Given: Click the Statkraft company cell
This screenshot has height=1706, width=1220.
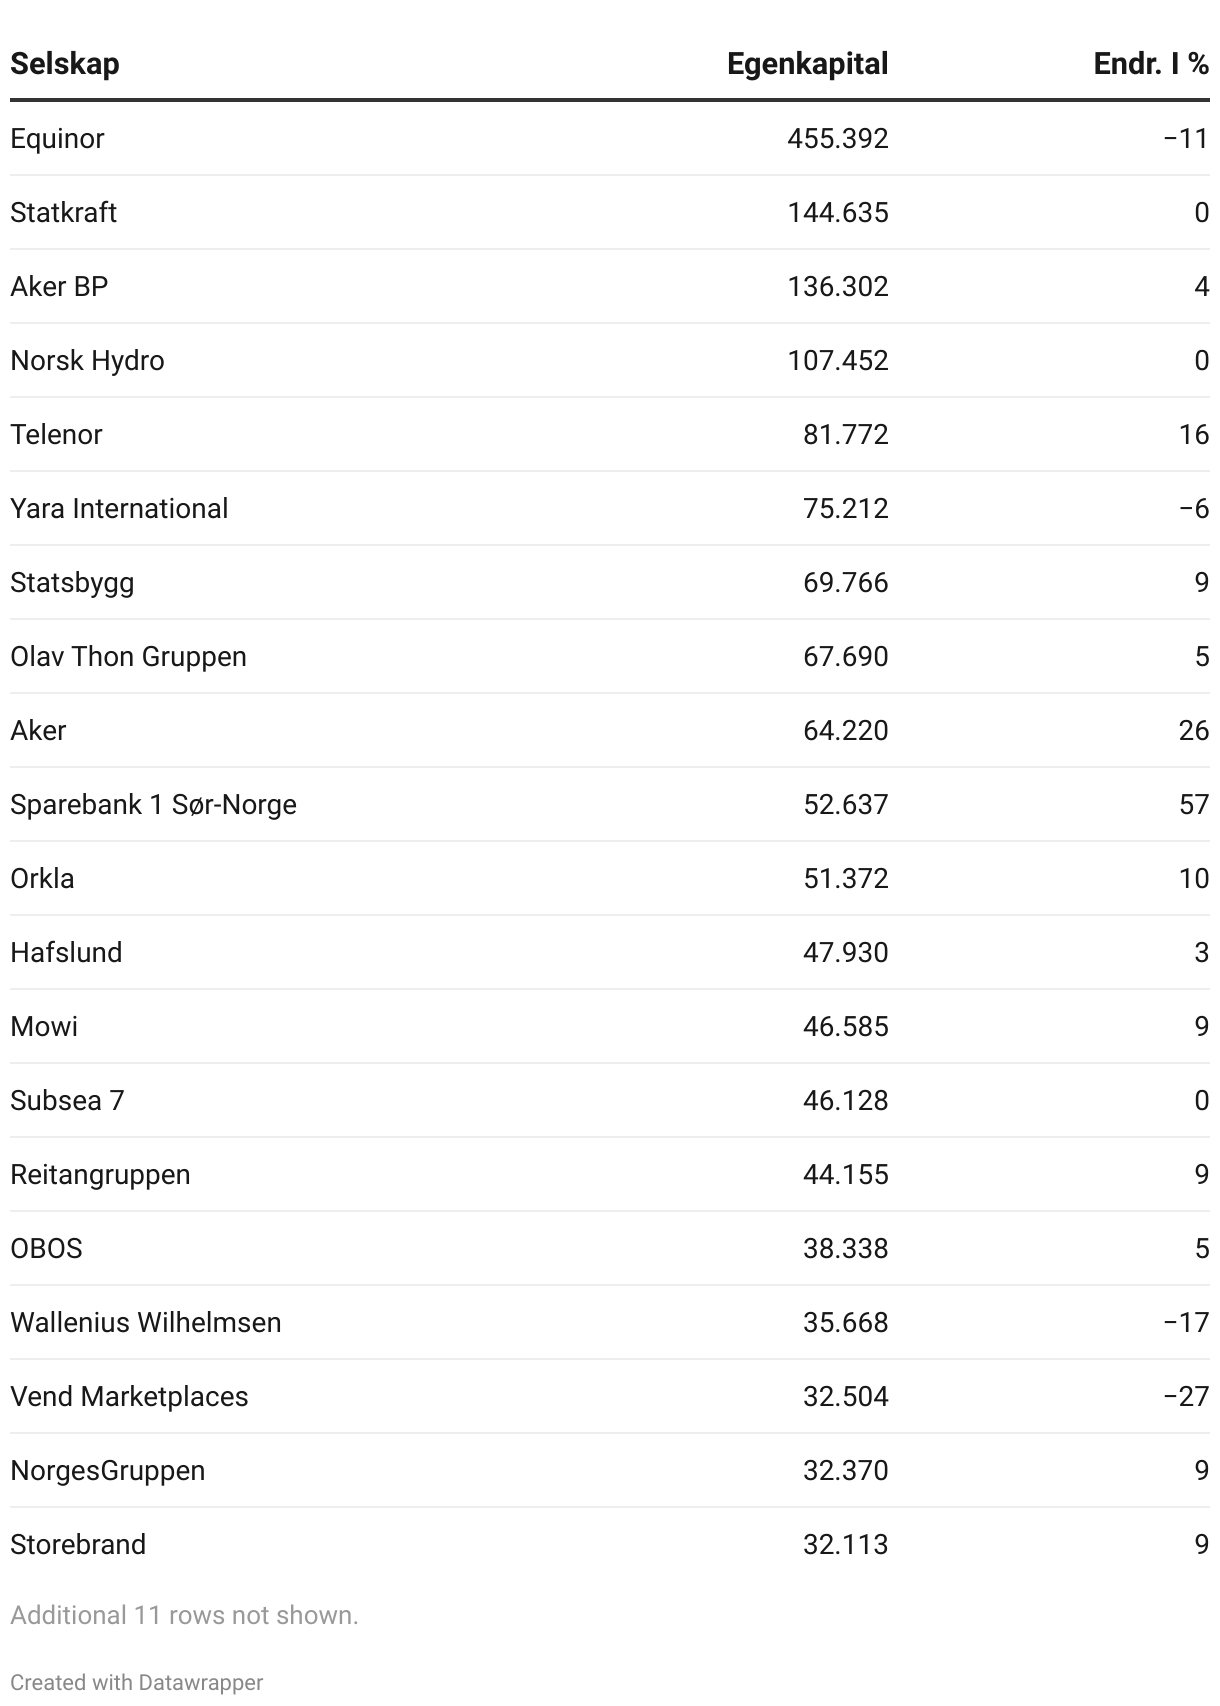Looking at the screenshot, I should pos(63,212).
